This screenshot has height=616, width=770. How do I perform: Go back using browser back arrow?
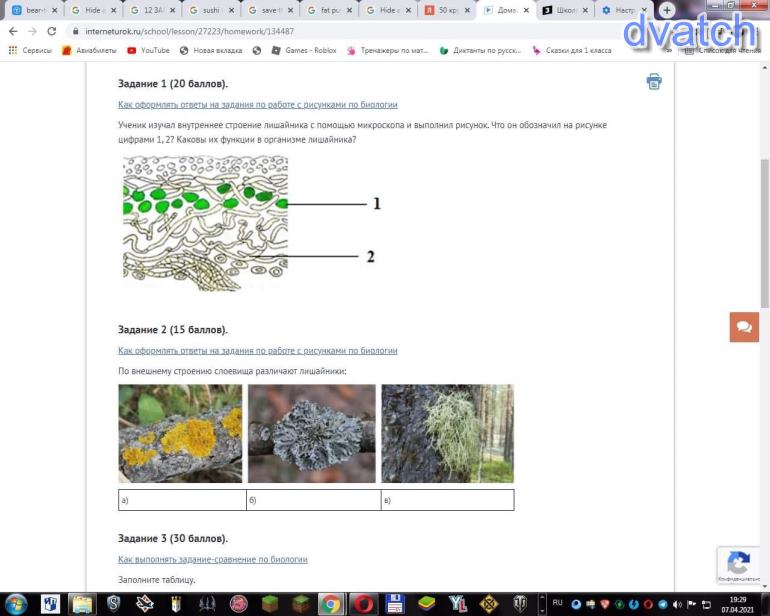point(13,31)
